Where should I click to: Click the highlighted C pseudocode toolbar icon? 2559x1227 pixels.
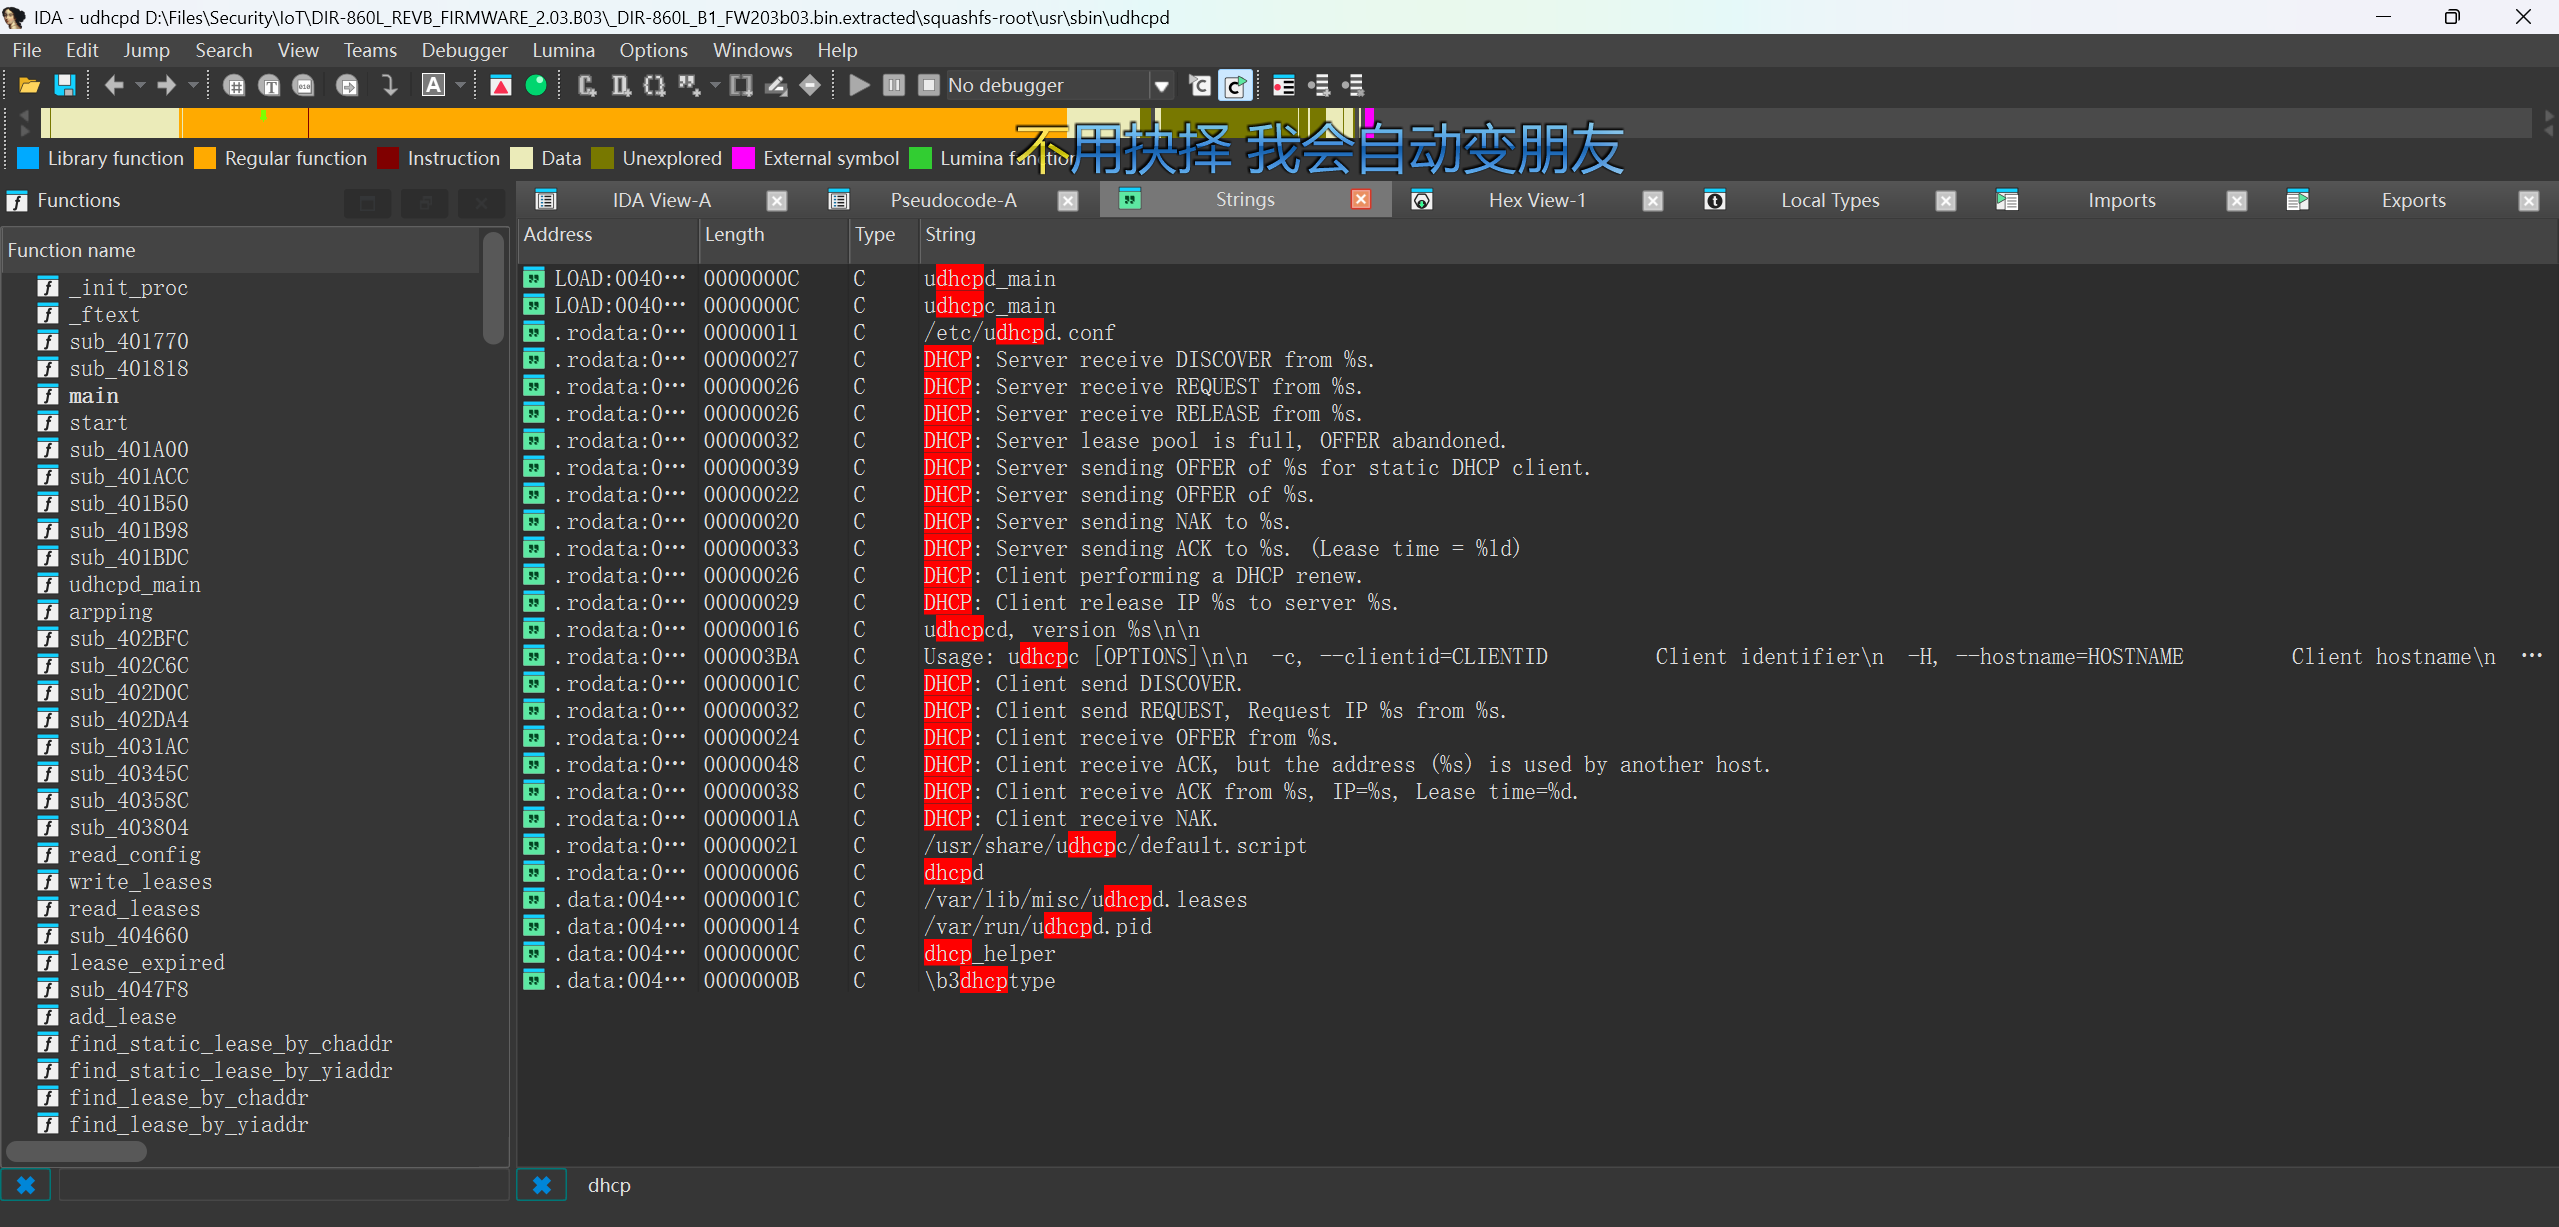coord(1235,86)
